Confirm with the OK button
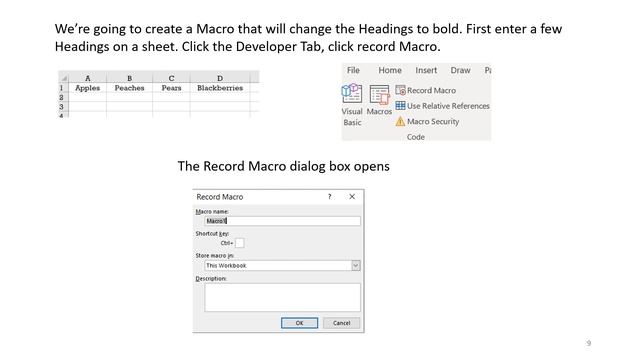Screen dimensions: 640x360 299,323
